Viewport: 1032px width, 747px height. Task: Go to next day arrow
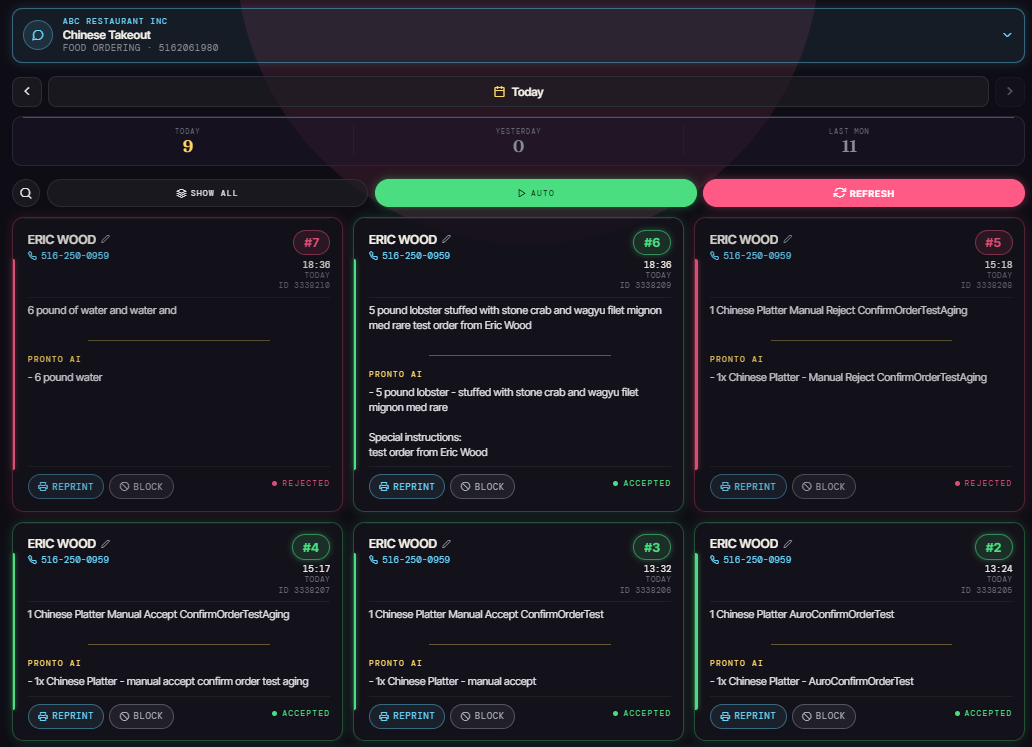pyautogui.click(x=1009, y=91)
